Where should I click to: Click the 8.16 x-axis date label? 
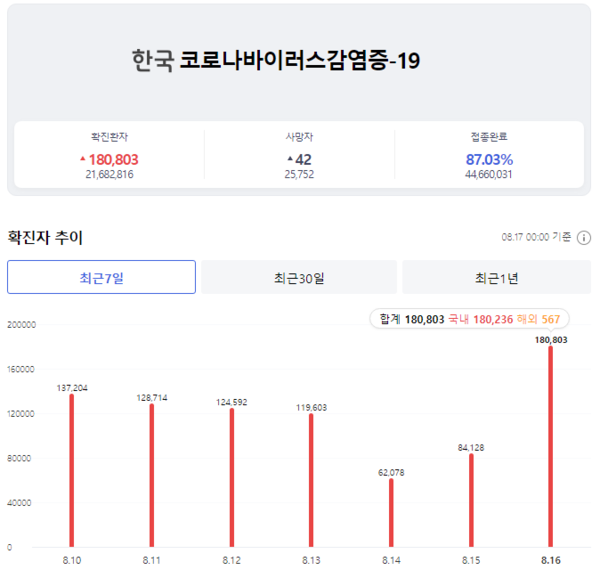click(551, 560)
